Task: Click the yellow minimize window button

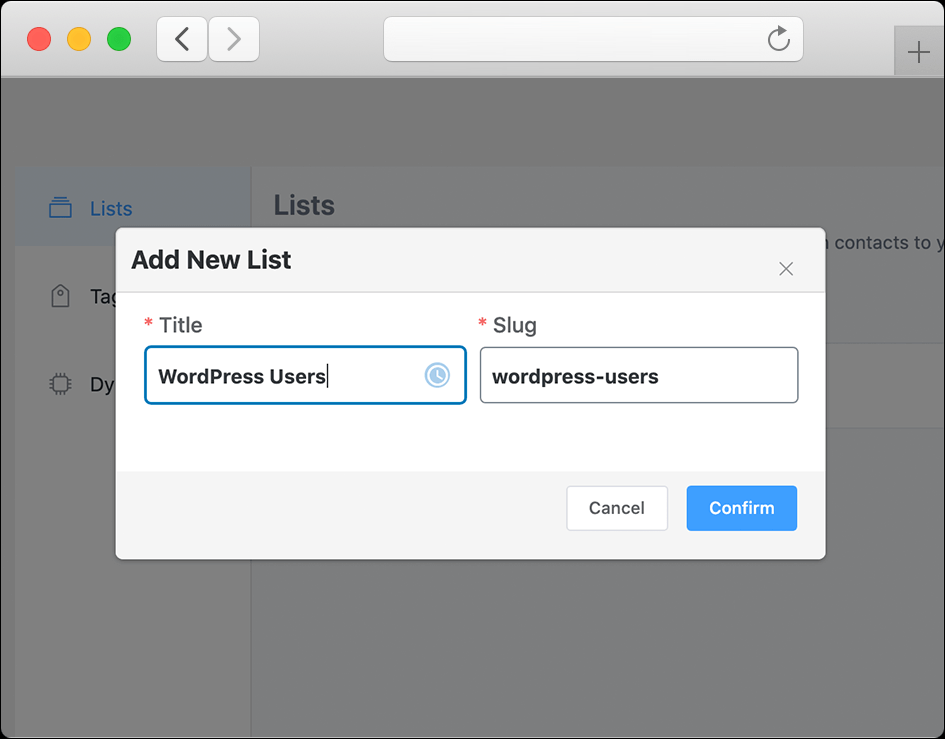Action: [79, 39]
